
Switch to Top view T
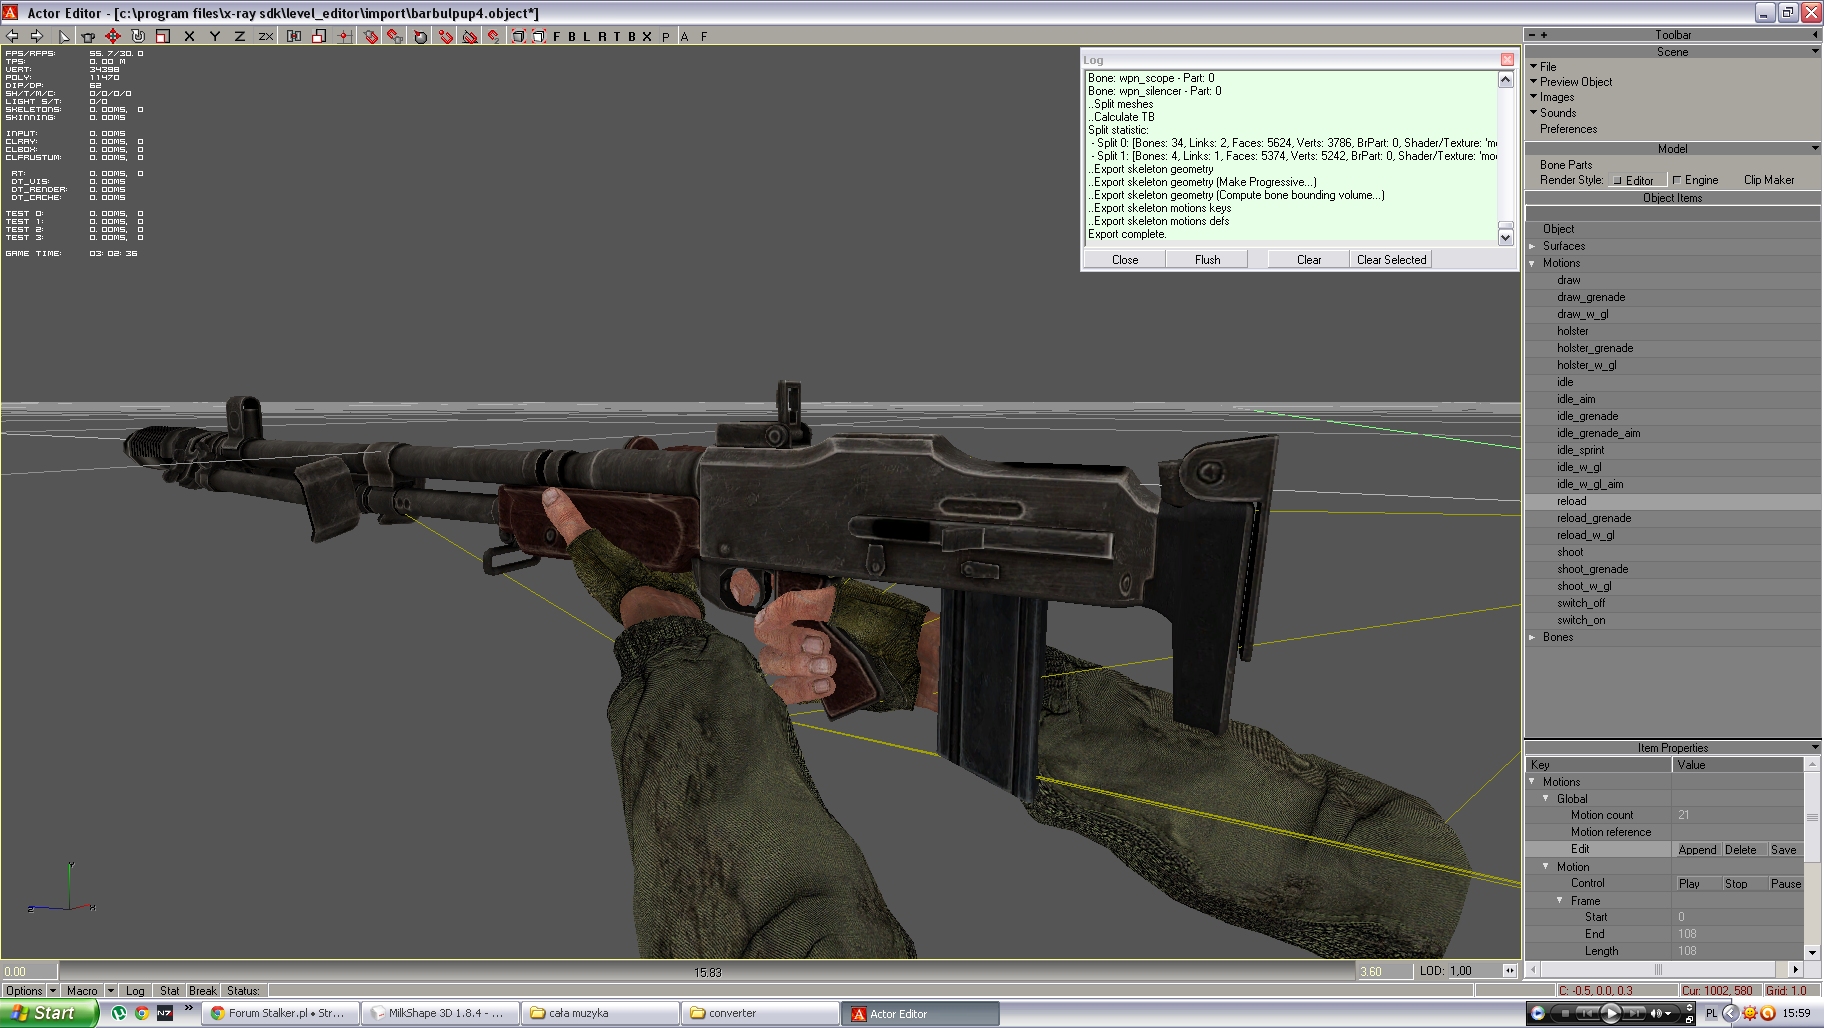[617, 36]
